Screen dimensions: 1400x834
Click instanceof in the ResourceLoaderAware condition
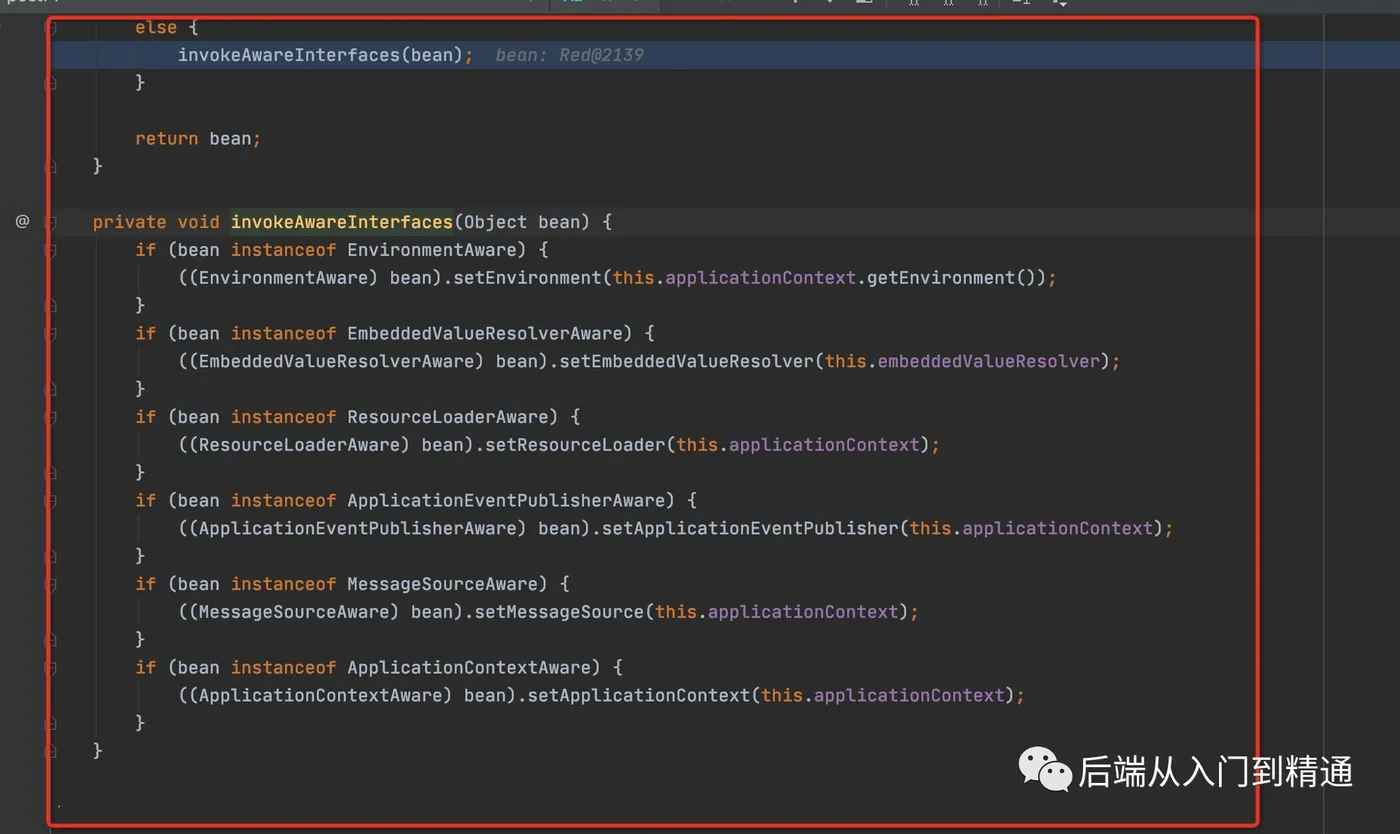pyautogui.click(x=283, y=417)
